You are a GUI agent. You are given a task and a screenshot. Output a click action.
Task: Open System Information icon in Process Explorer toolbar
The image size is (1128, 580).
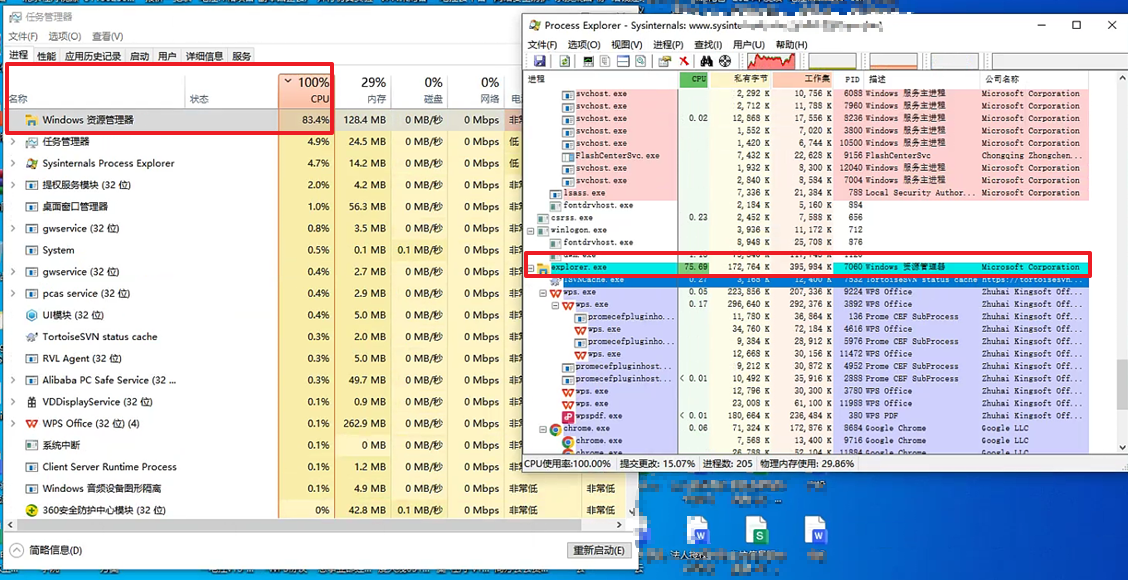[x=588, y=61]
